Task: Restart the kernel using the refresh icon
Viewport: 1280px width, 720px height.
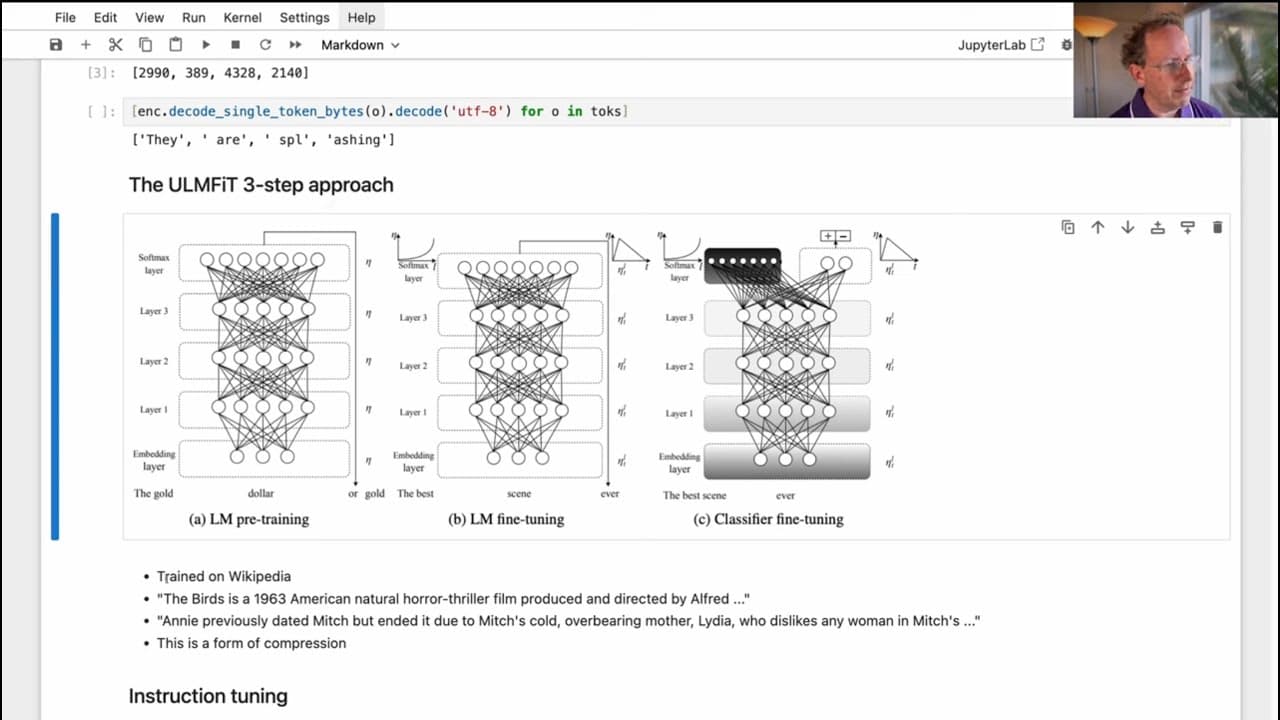Action: tap(265, 45)
